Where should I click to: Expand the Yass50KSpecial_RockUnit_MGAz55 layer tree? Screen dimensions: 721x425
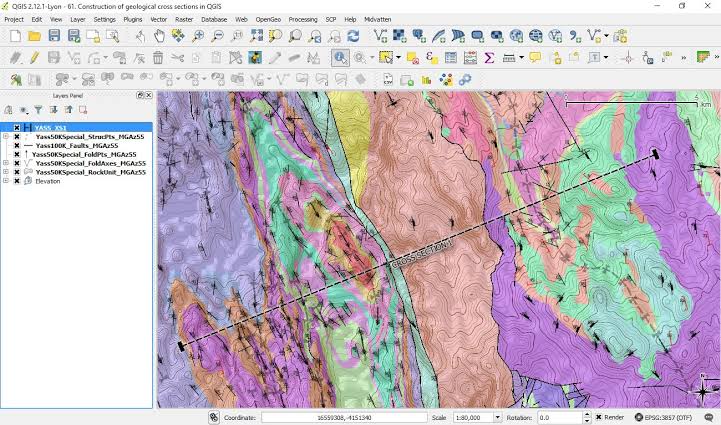(x=6, y=172)
